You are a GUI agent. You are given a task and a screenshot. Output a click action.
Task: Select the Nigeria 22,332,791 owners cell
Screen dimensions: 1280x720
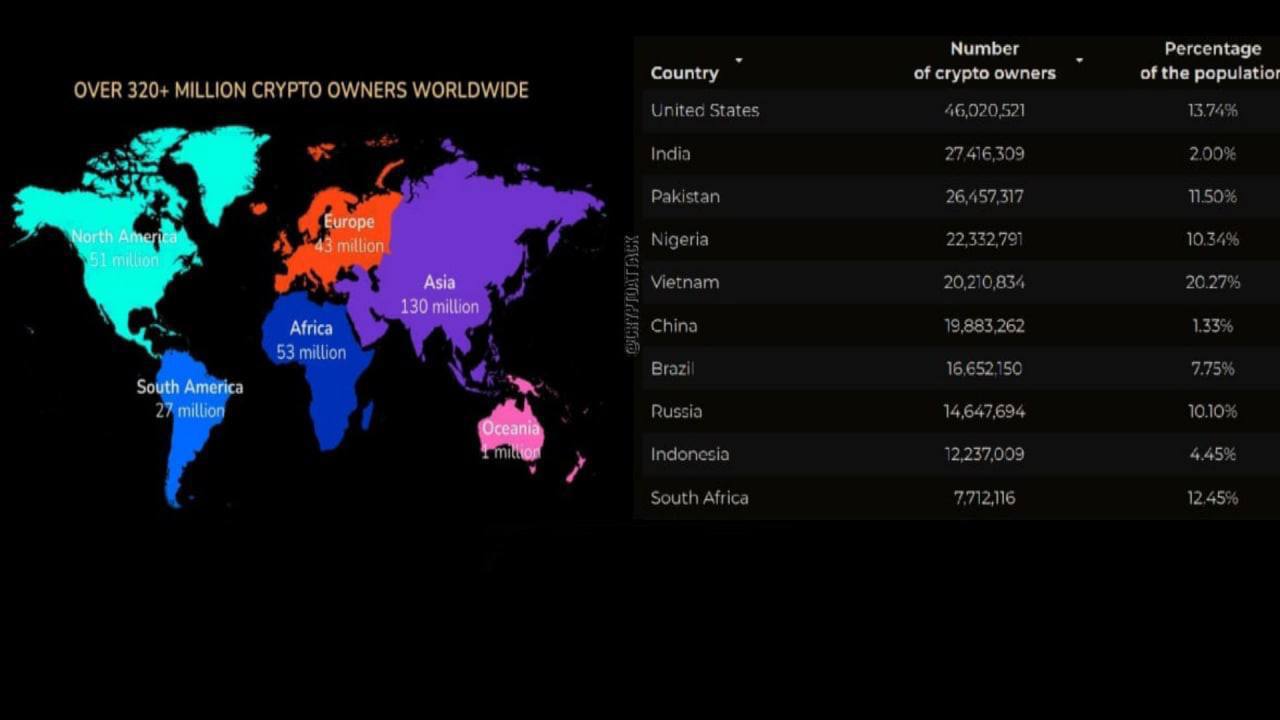tap(984, 240)
